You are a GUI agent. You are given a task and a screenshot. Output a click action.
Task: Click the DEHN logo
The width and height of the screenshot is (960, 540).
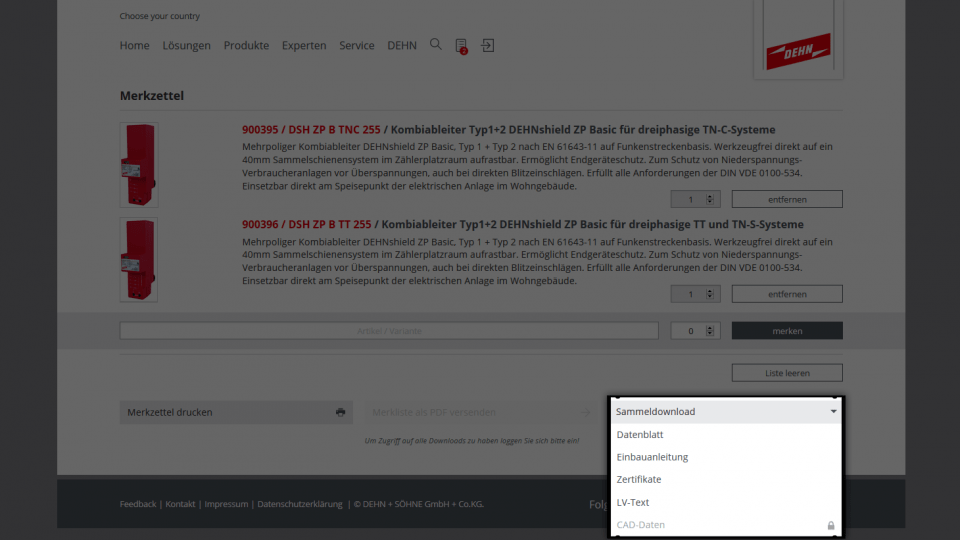coord(798,50)
